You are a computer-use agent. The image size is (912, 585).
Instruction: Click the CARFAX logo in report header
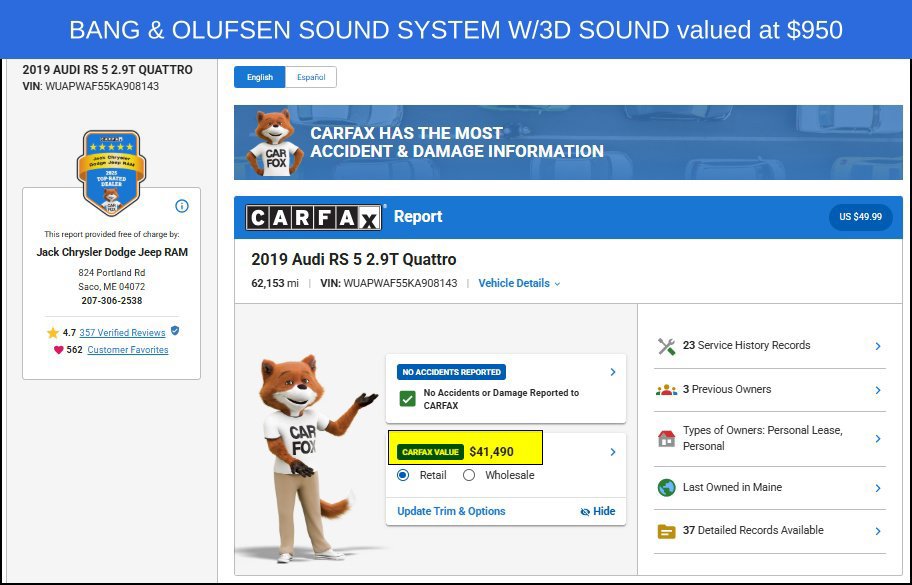click(314, 217)
